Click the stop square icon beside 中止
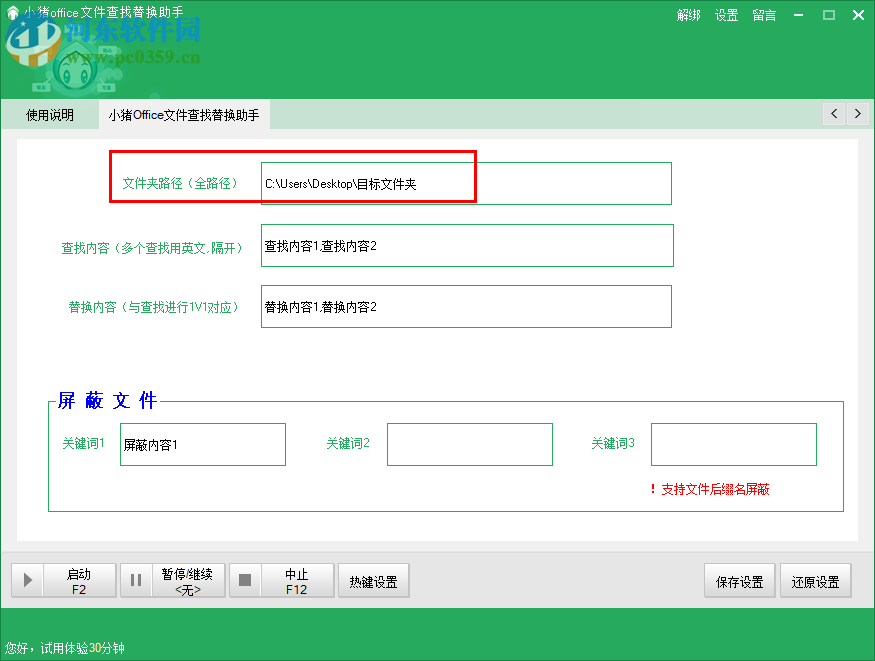 point(244,580)
